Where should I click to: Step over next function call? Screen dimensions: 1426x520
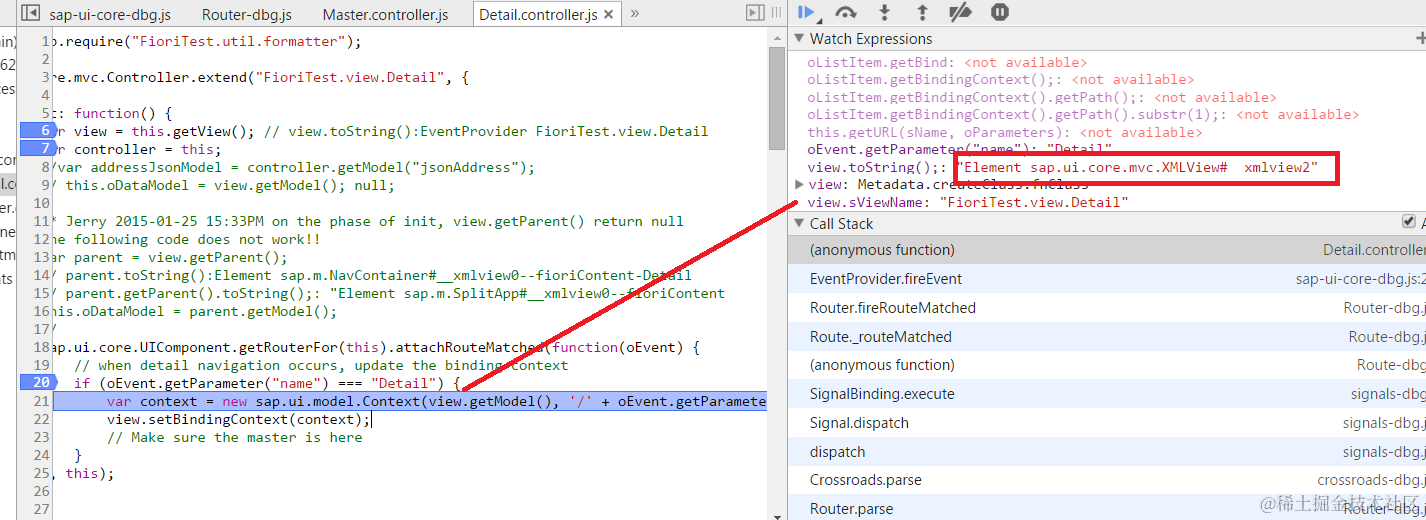[846, 13]
